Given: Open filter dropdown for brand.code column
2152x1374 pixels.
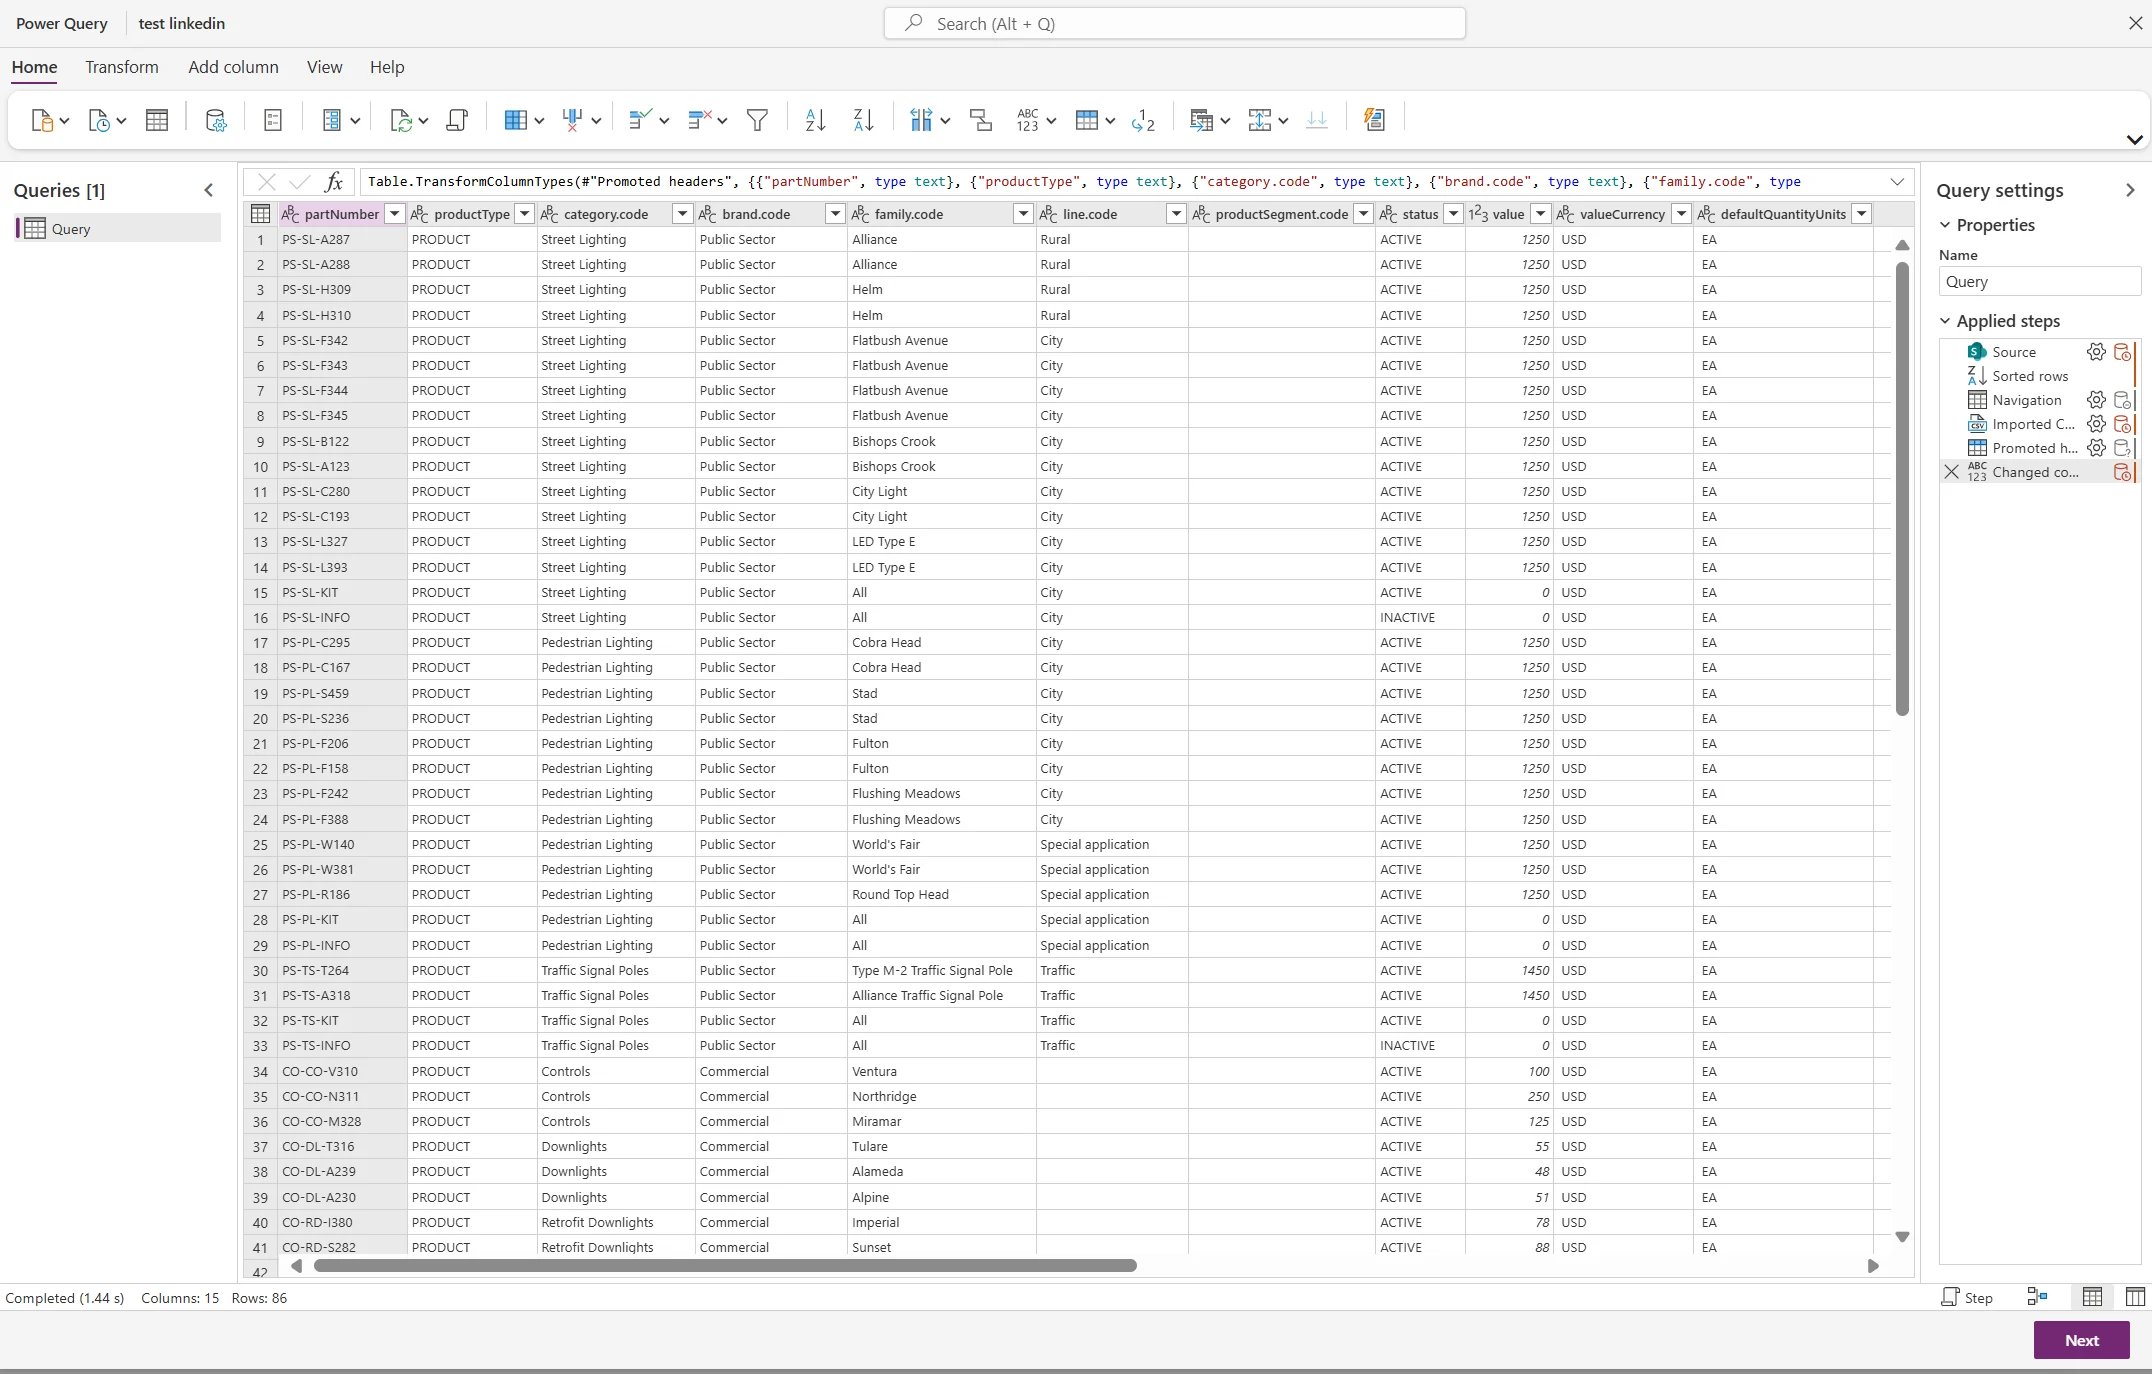Looking at the screenshot, I should coord(834,214).
